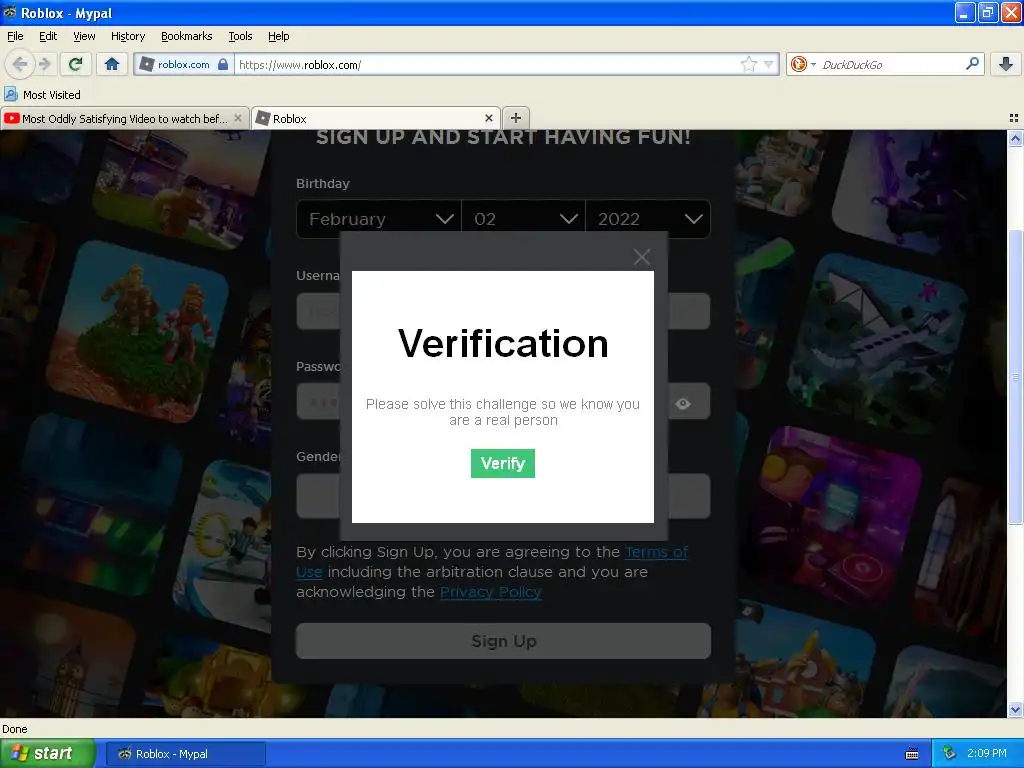Image resolution: width=1024 pixels, height=768 pixels.
Task: Minimize the Mypal browser window
Action: [x=965, y=12]
